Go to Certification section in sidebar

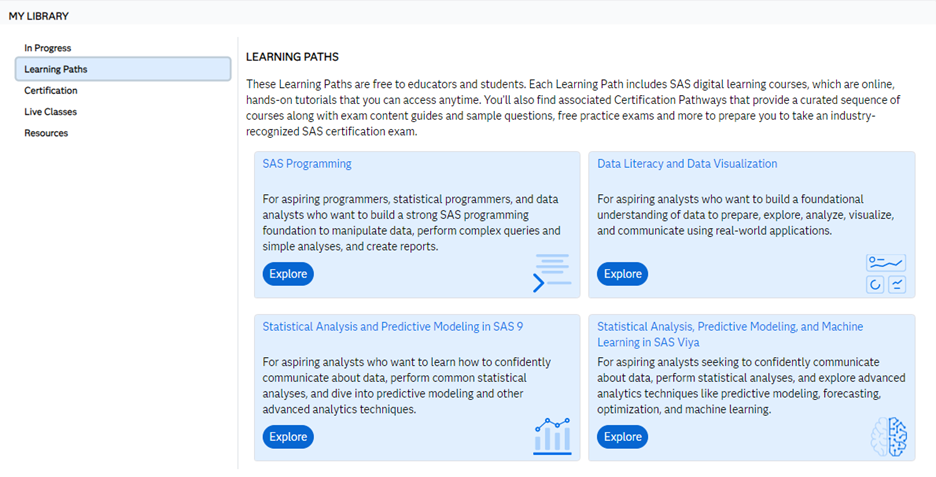click(51, 91)
